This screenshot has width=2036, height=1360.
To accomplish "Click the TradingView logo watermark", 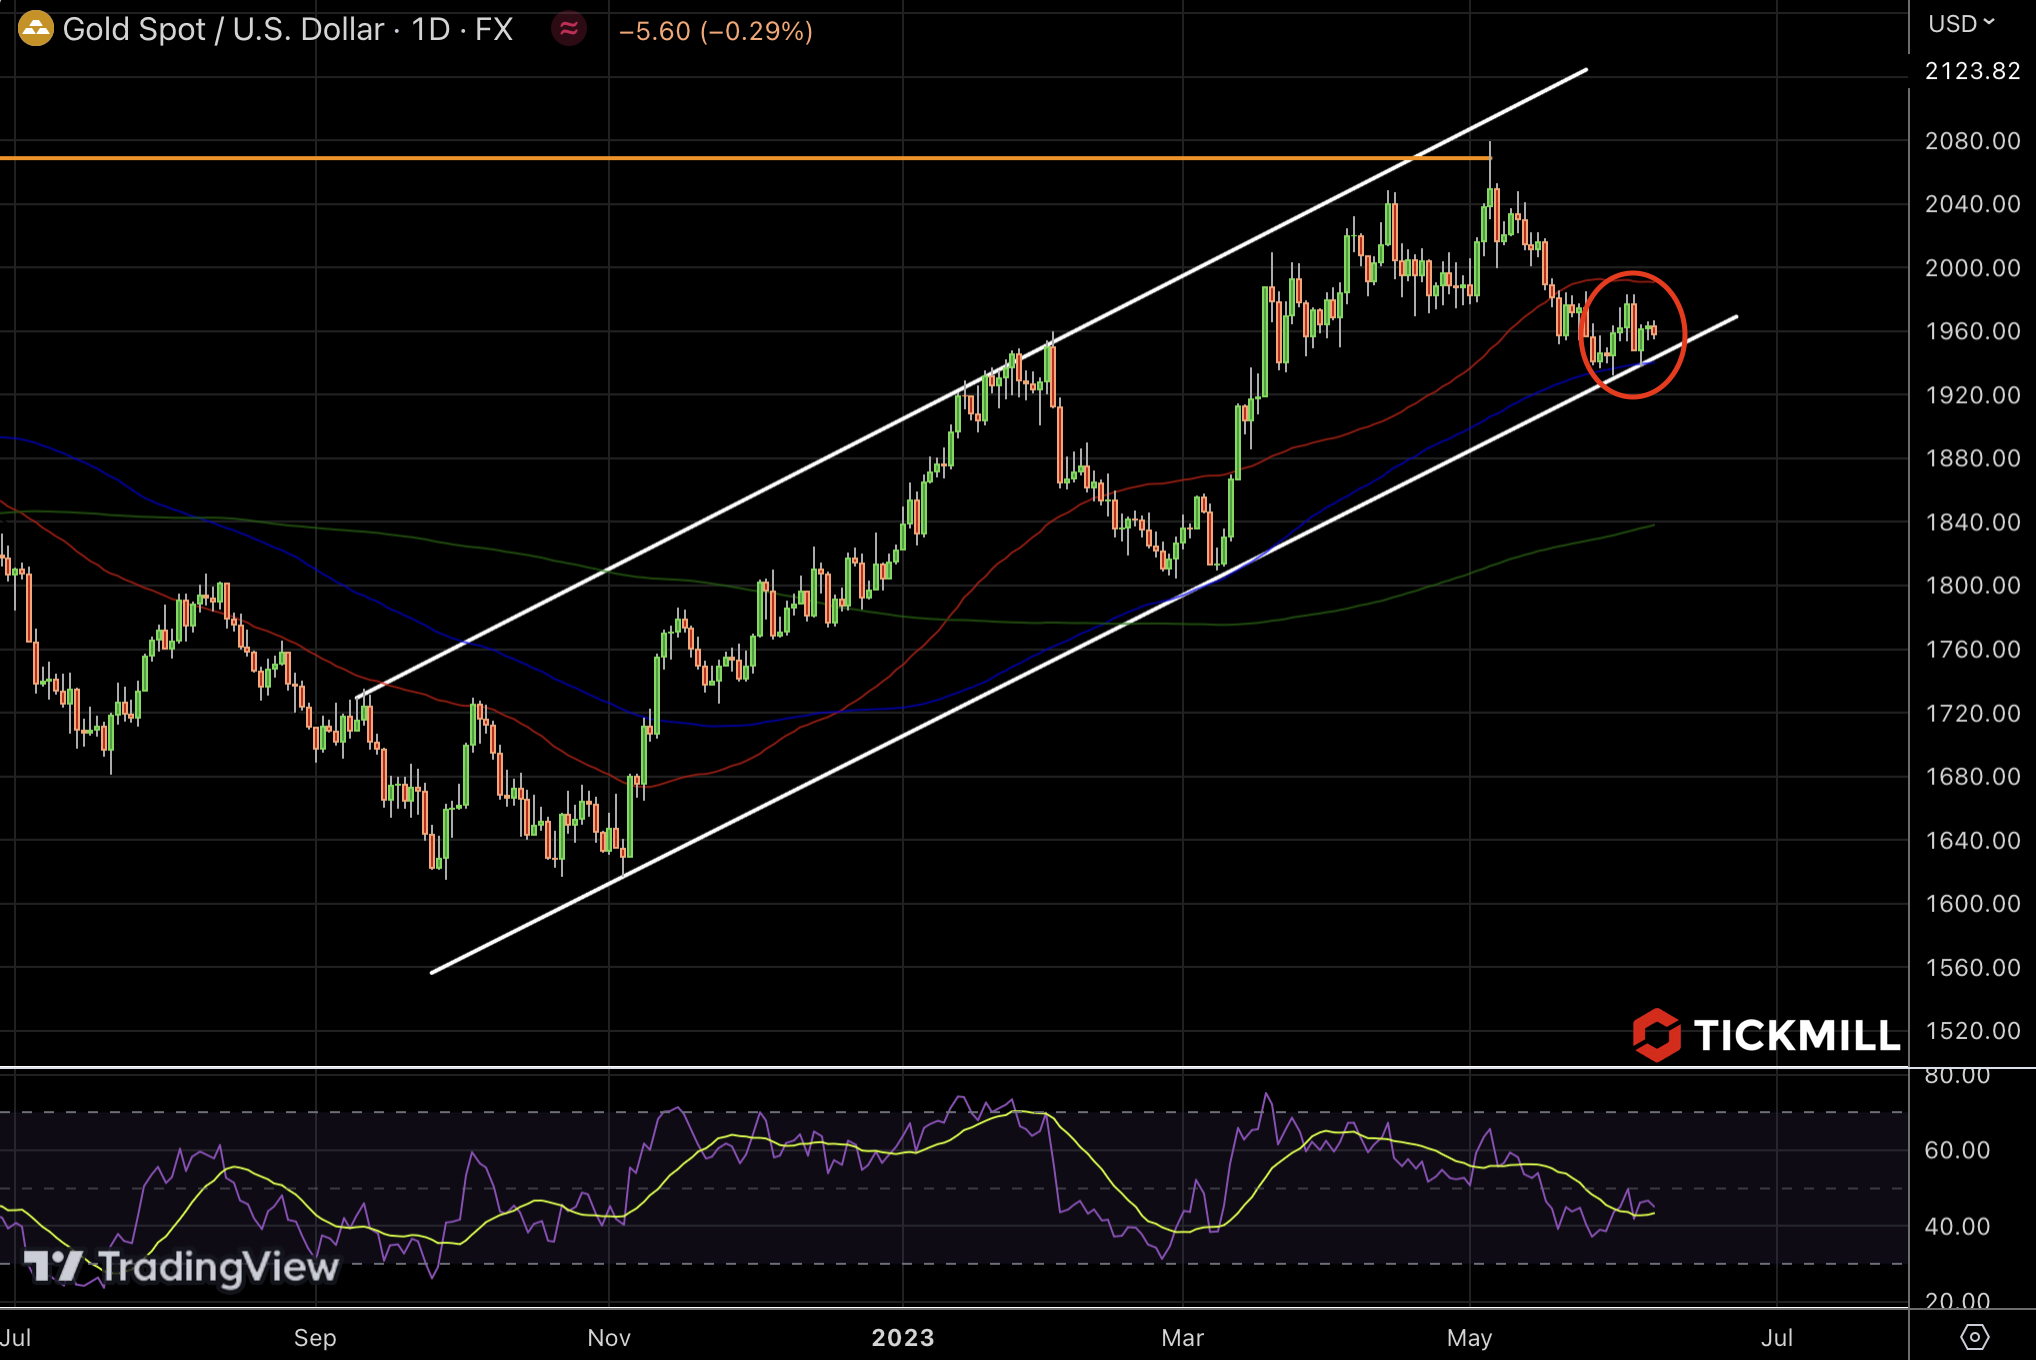I will click(182, 1267).
